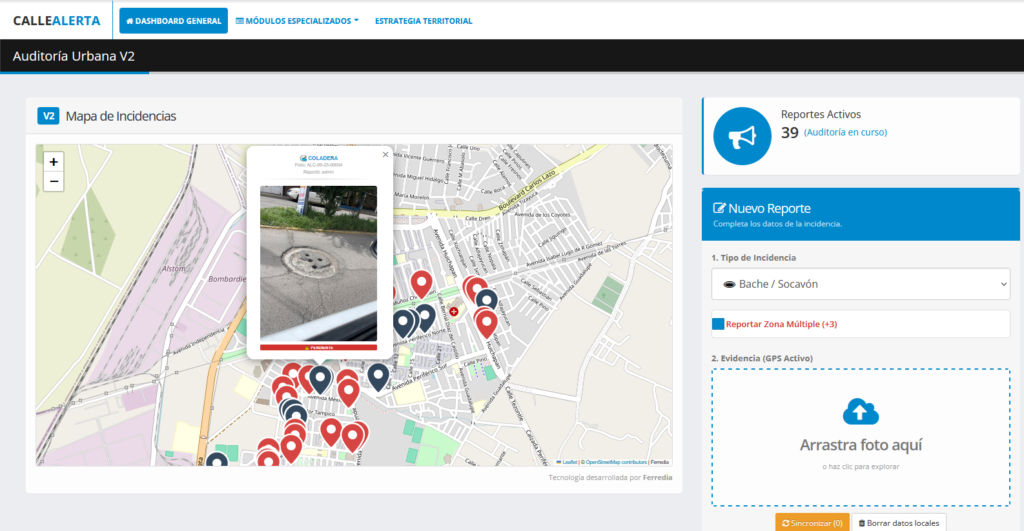1024x531 pixels.
Task: Open the Tipo de Incidencia dropdown
Action: pyautogui.click(x=861, y=284)
